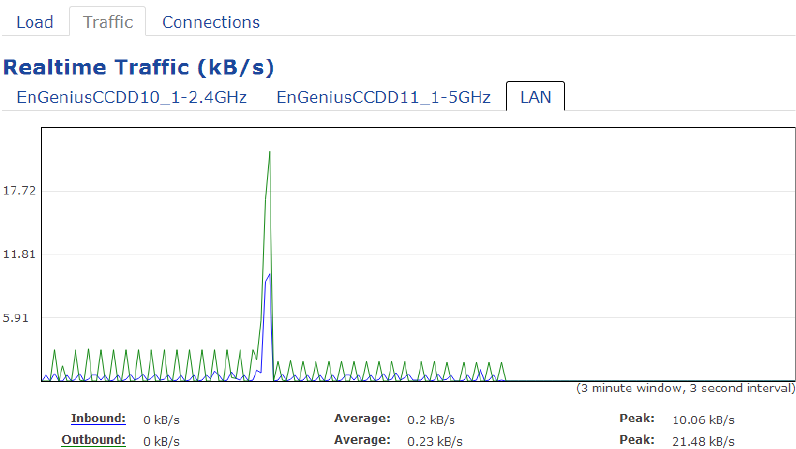This screenshot has height=449, width=796.
Task: Click the 5.91 y-axis label
Action: [x=16, y=318]
